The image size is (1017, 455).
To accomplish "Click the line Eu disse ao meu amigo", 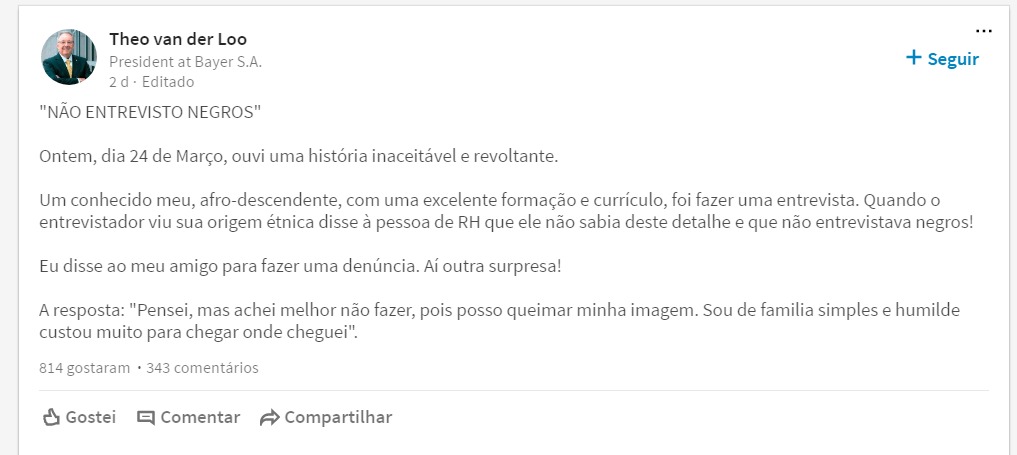I will [x=300, y=266].
